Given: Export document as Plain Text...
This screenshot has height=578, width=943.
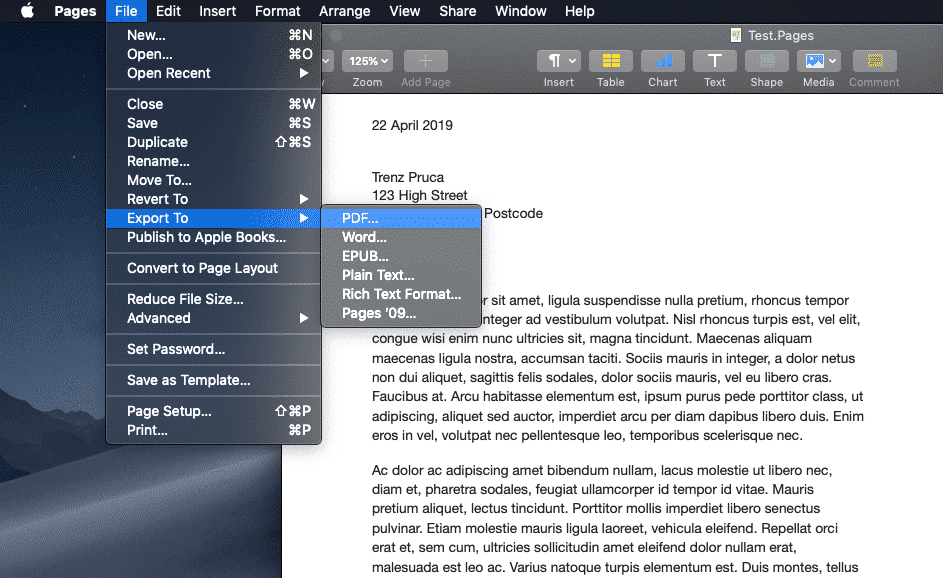Looking at the screenshot, I should point(401,275).
